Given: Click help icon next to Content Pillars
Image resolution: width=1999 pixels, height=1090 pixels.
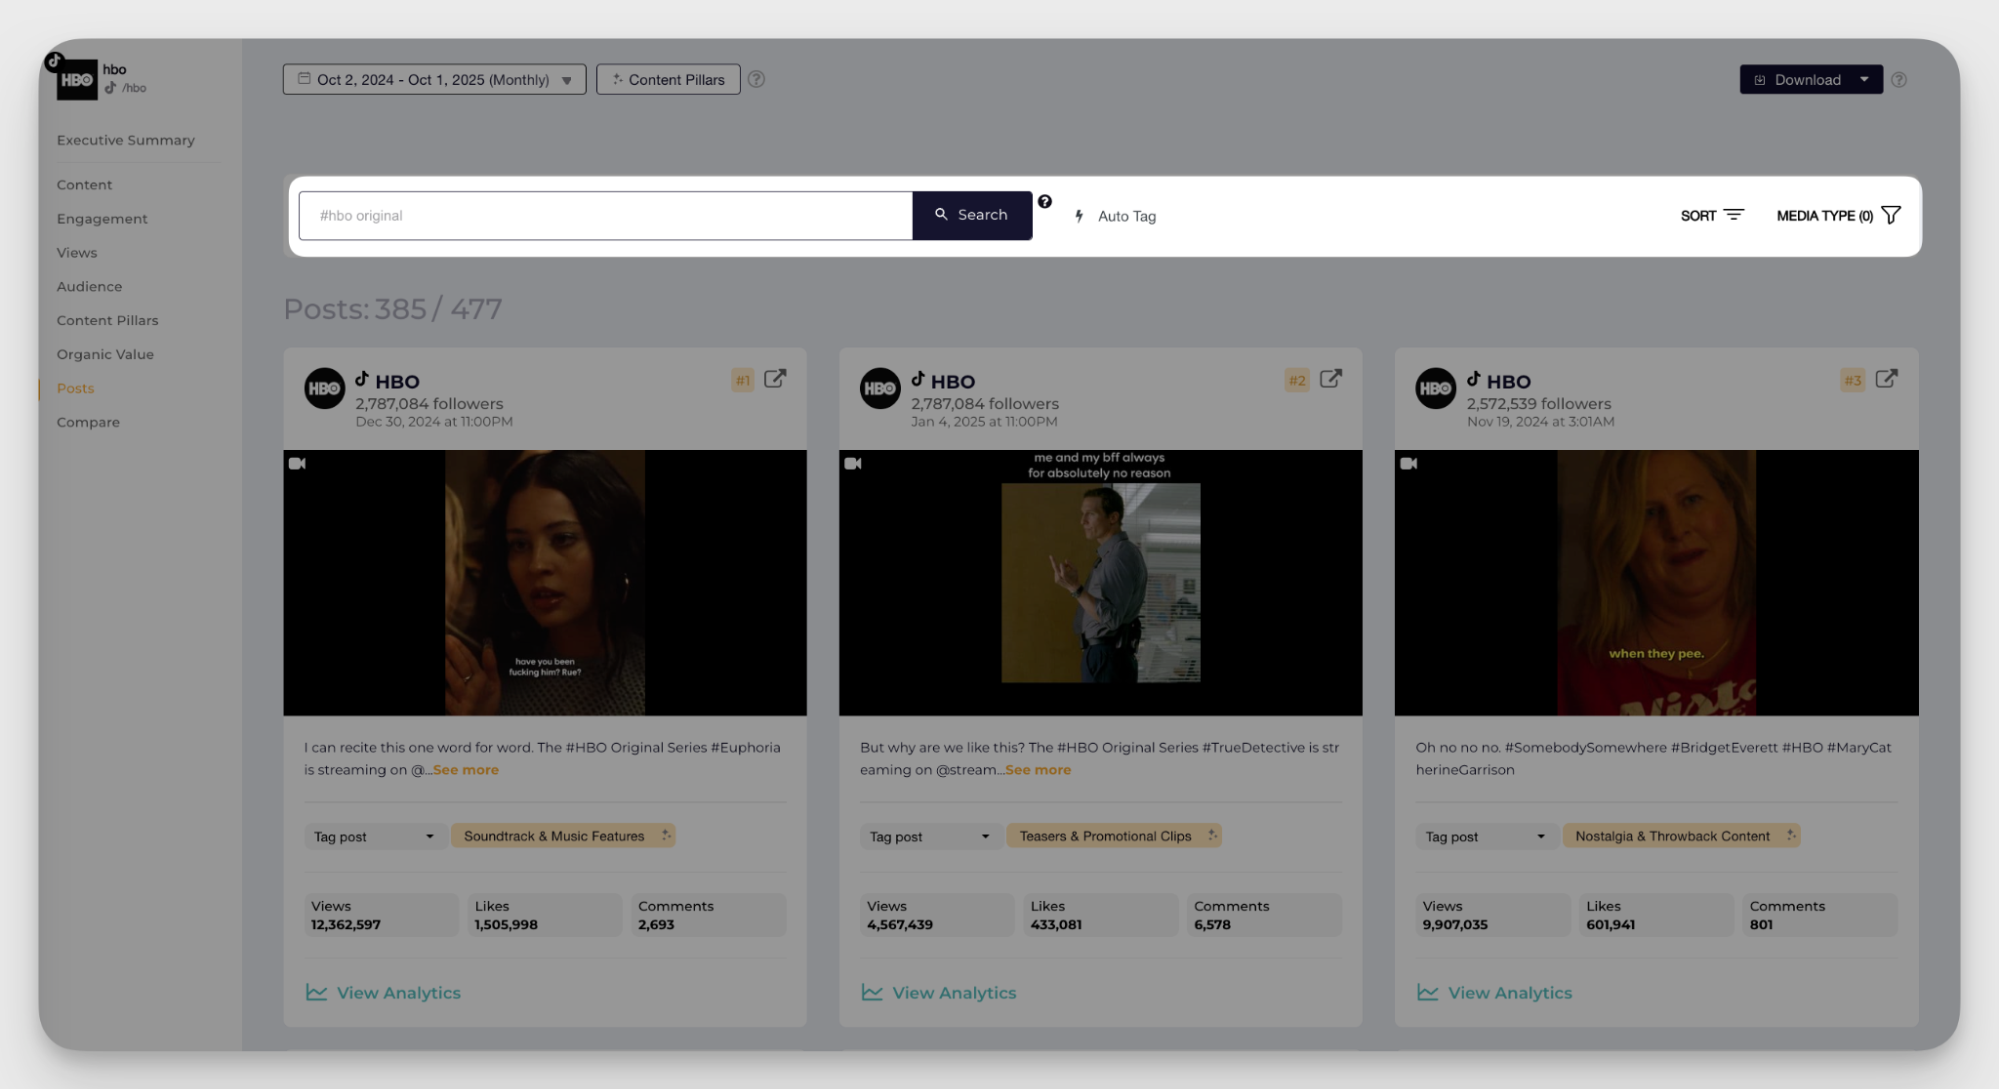Looking at the screenshot, I should (756, 80).
